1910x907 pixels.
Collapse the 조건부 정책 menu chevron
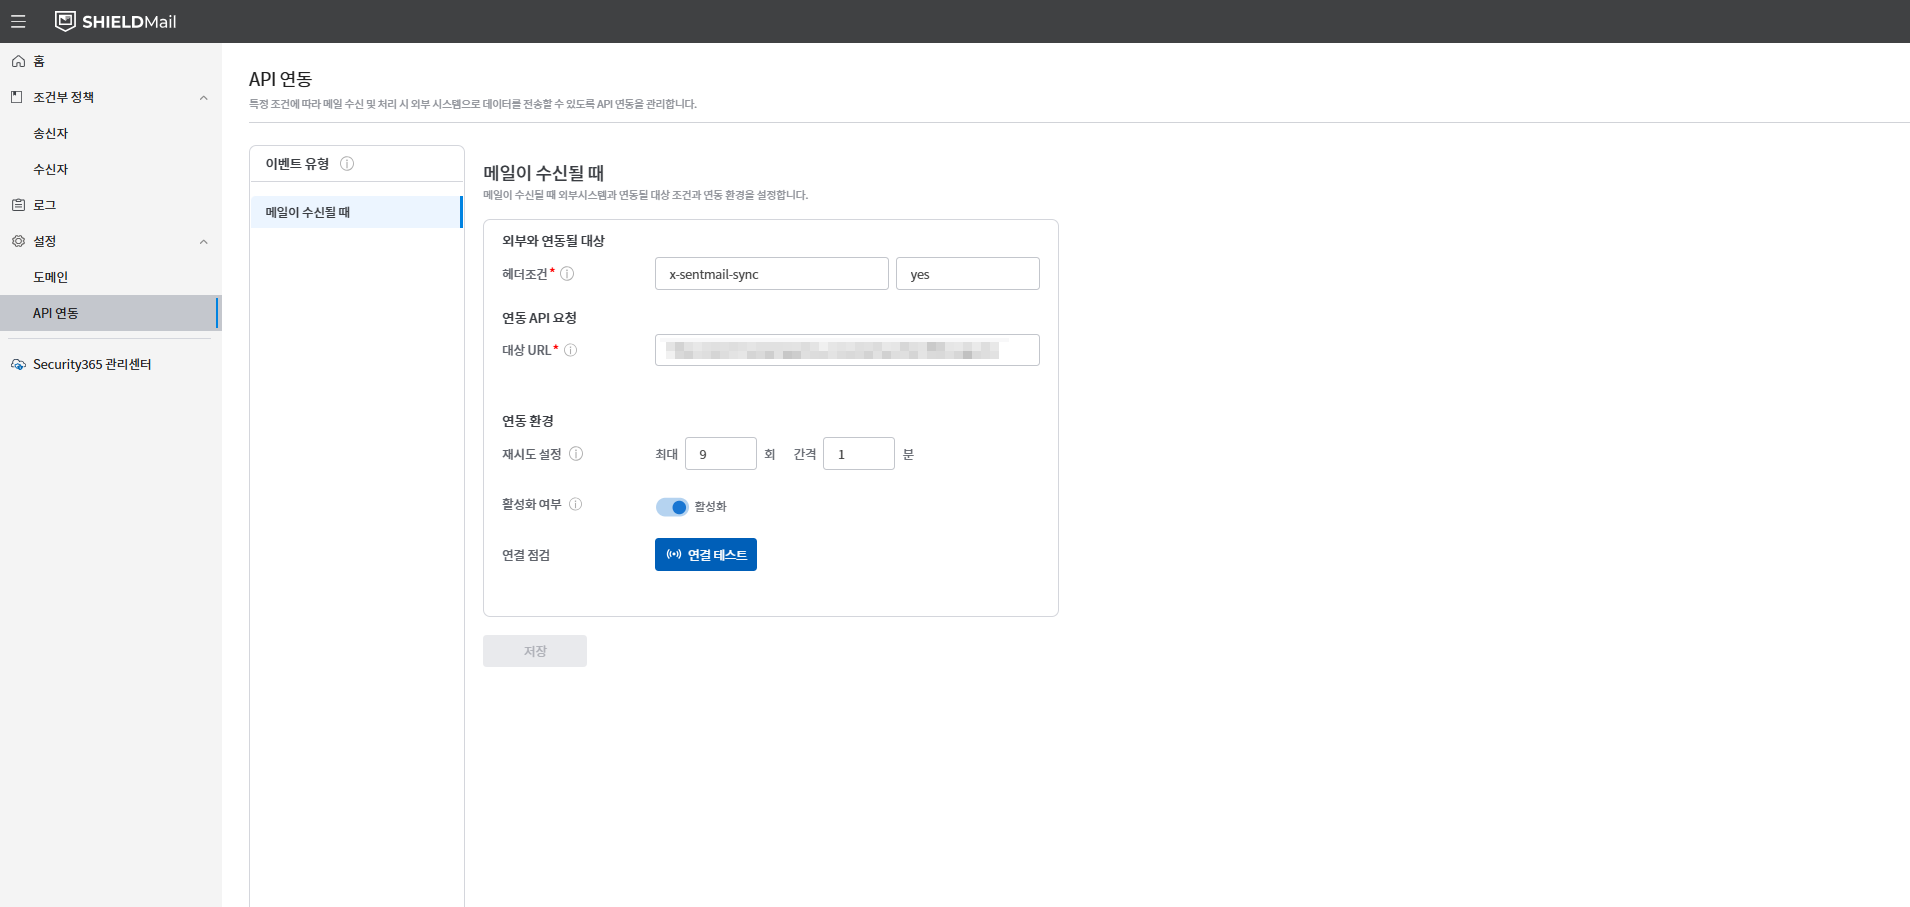204,98
